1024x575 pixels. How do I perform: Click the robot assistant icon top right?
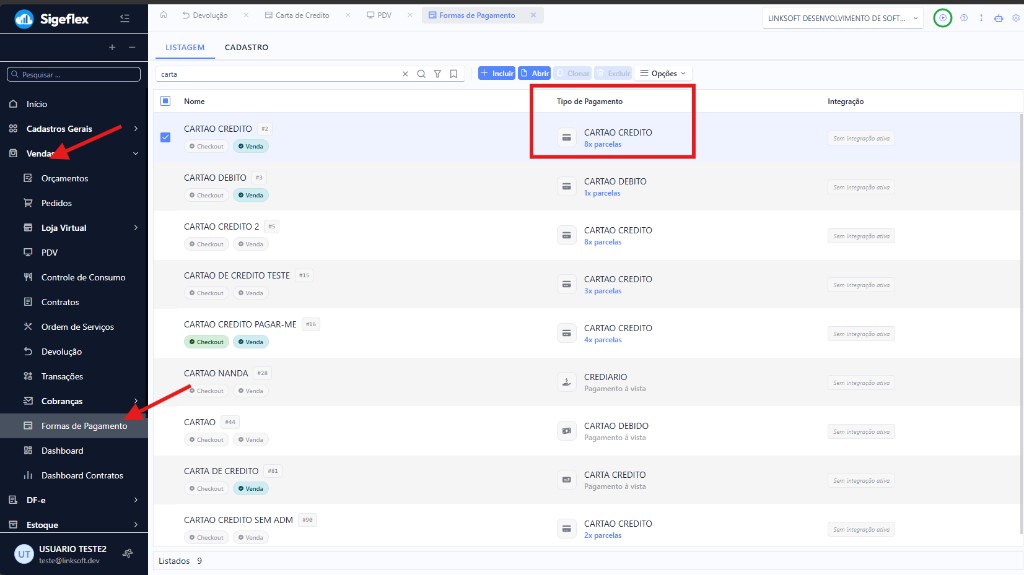(999, 18)
